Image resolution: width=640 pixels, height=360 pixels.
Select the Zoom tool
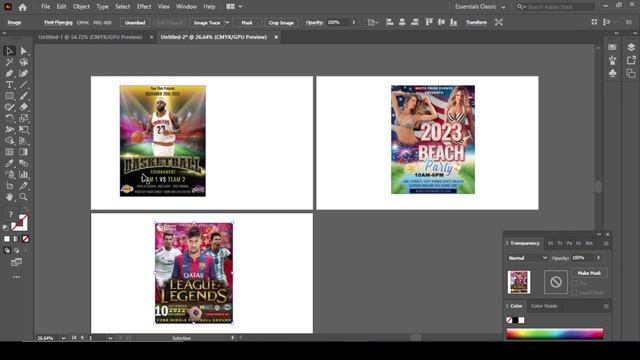(x=24, y=197)
